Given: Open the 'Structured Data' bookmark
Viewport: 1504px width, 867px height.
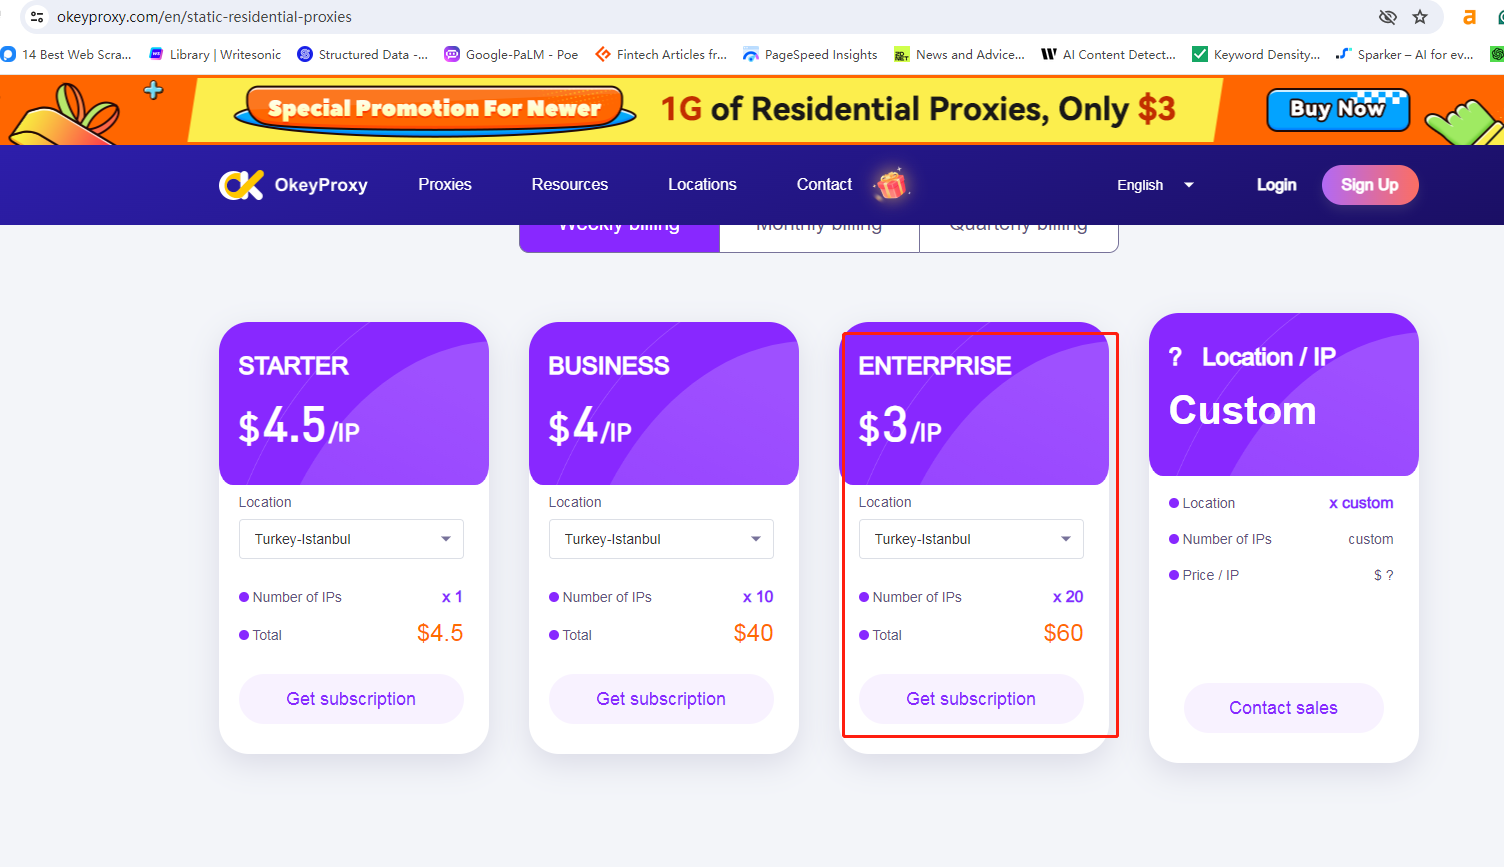Looking at the screenshot, I should pos(363,55).
